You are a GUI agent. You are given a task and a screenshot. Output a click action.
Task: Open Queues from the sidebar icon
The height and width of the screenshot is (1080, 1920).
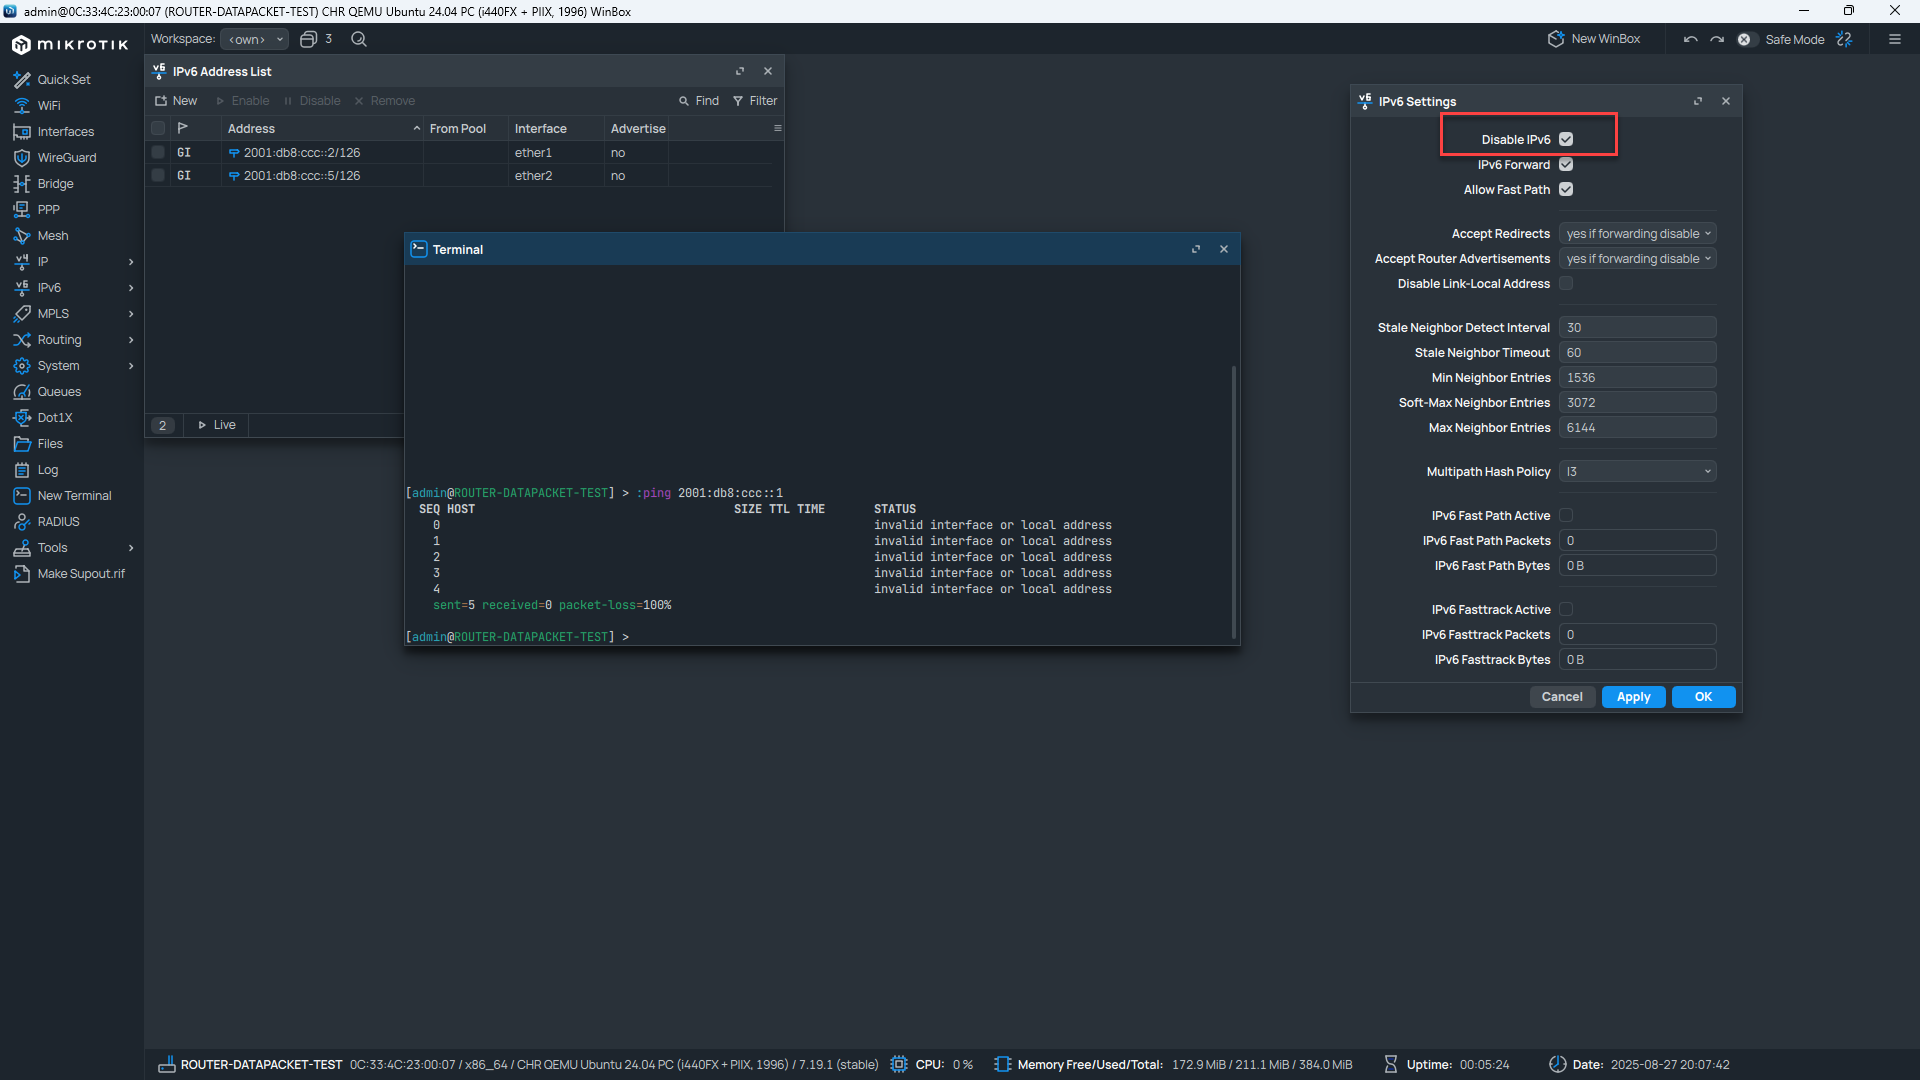21,392
